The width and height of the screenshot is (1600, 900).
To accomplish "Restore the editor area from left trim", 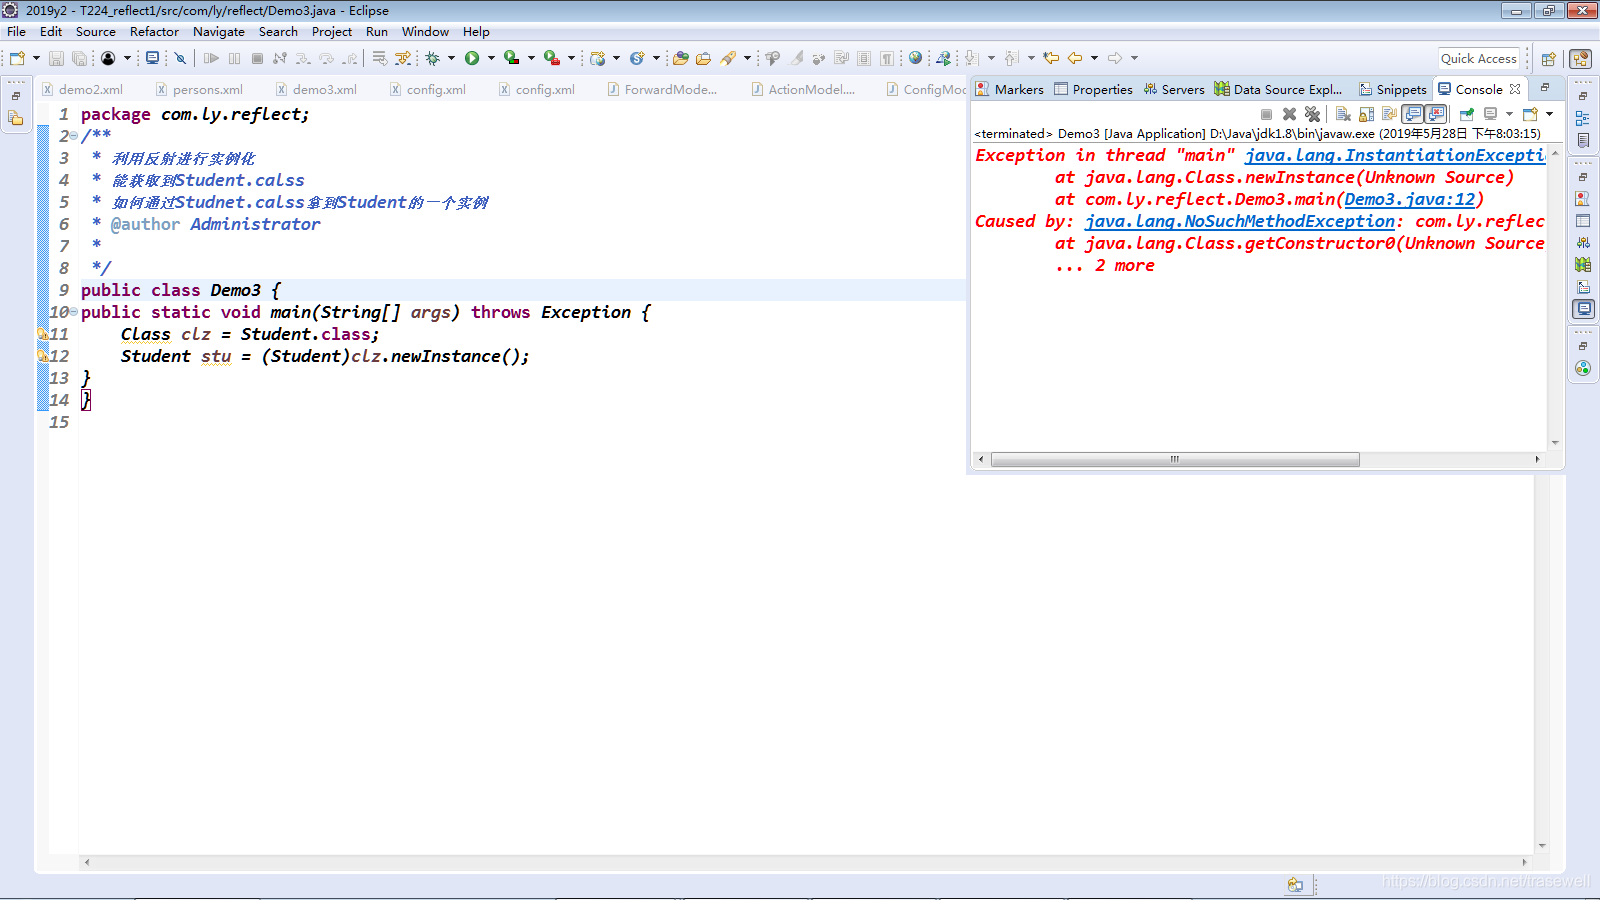I will tap(16, 96).
